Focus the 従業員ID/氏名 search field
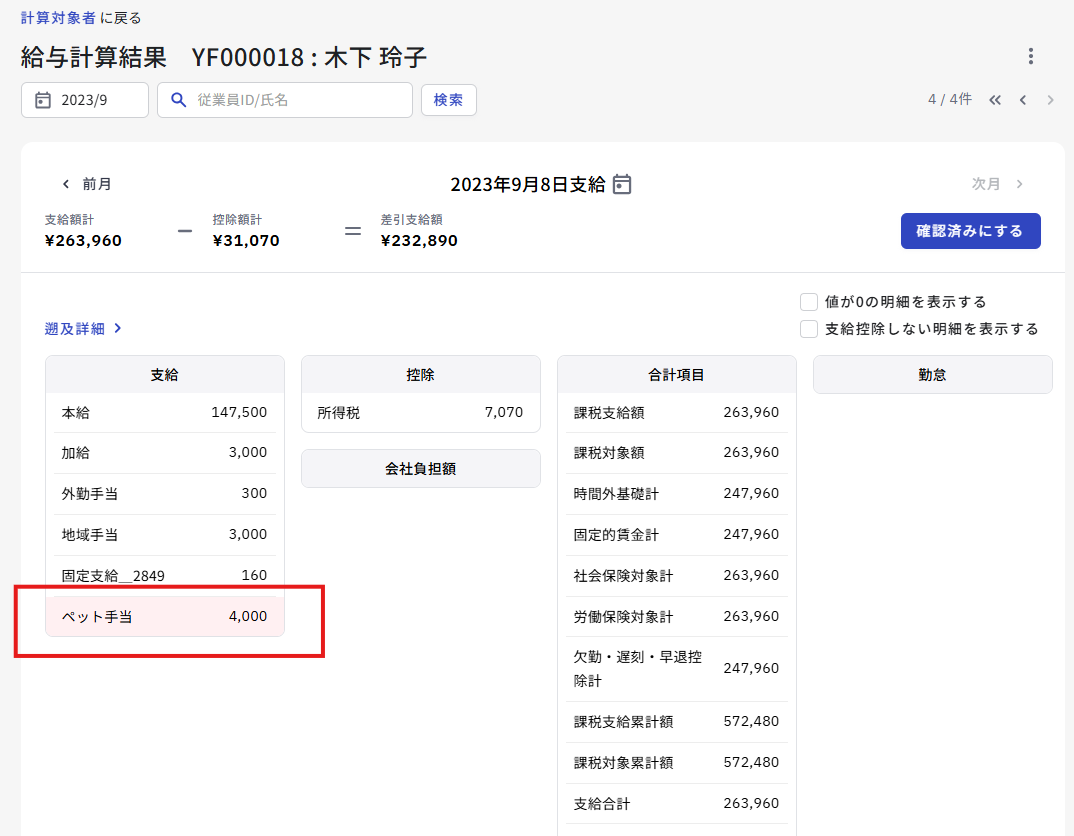Viewport: 1074px width, 836px height. (x=284, y=100)
